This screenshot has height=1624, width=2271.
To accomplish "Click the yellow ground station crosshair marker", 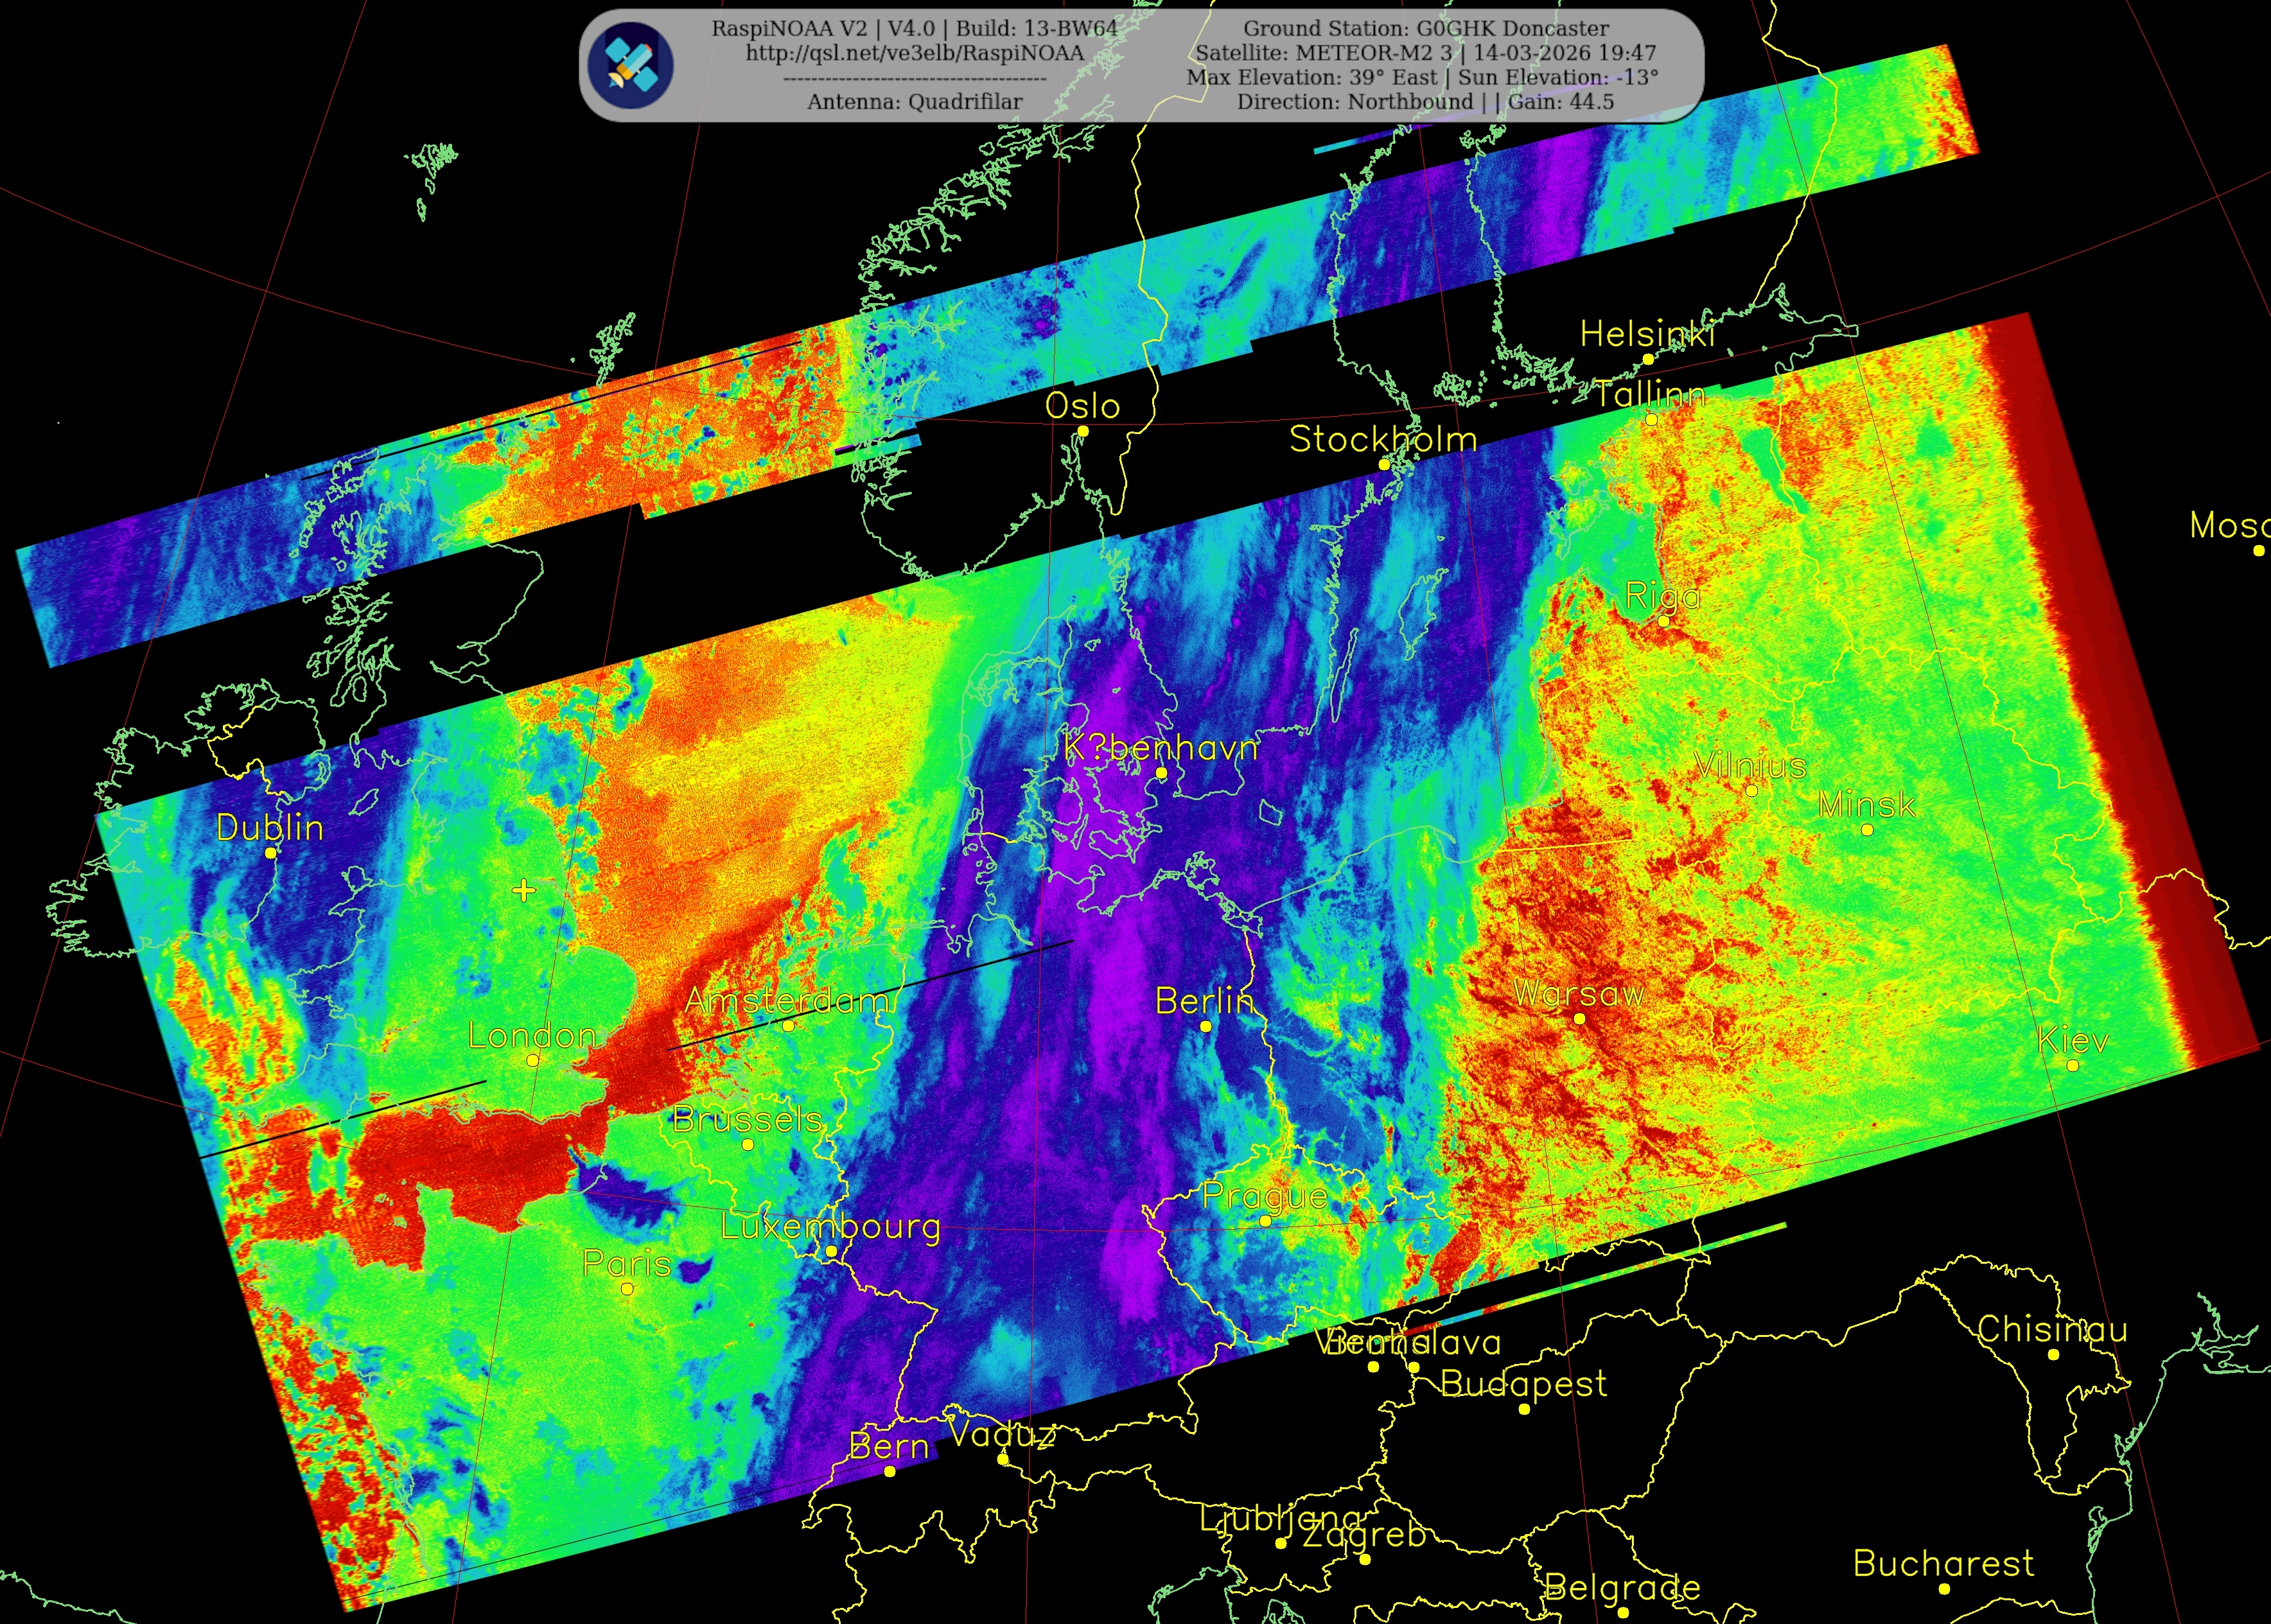I will click(x=524, y=890).
